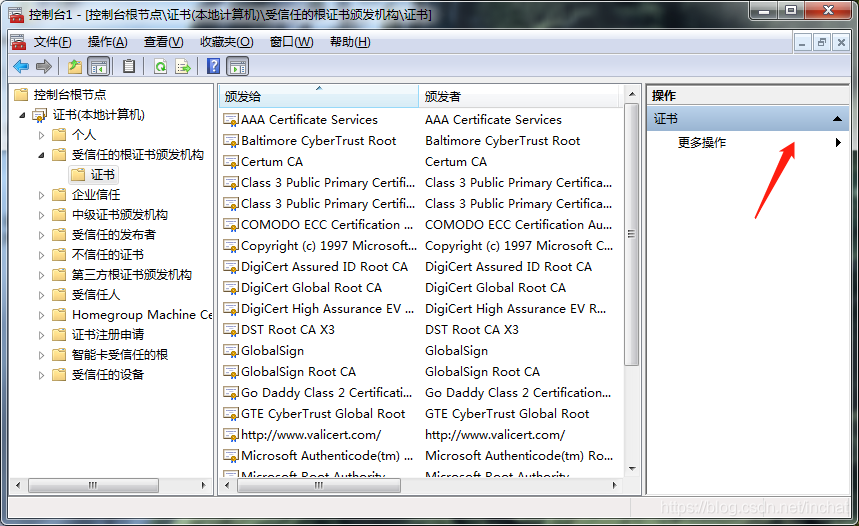859x526 pixels.
Task: Click the Forward arrow toolbar icon
Action: [x=44, y=67]
